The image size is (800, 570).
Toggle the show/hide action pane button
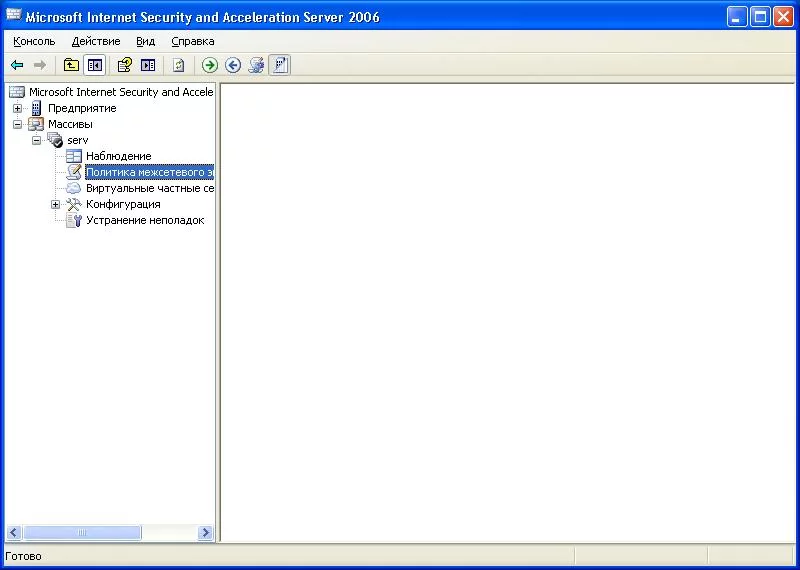[148, 65]
